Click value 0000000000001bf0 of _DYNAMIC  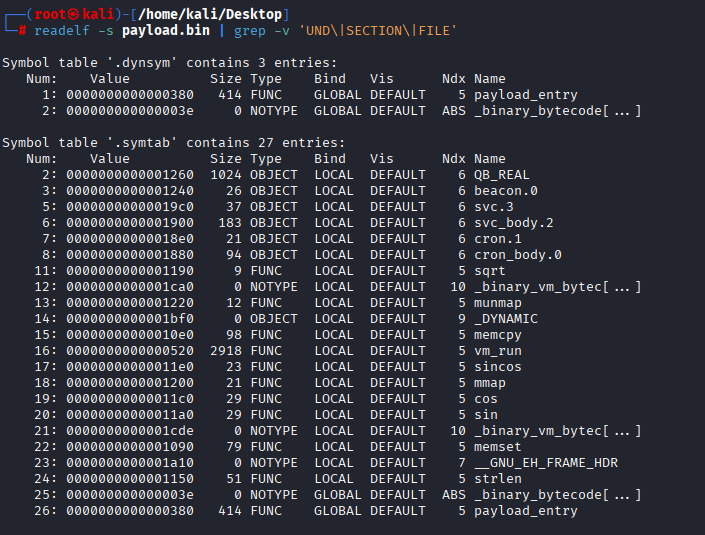pos(130,319)
